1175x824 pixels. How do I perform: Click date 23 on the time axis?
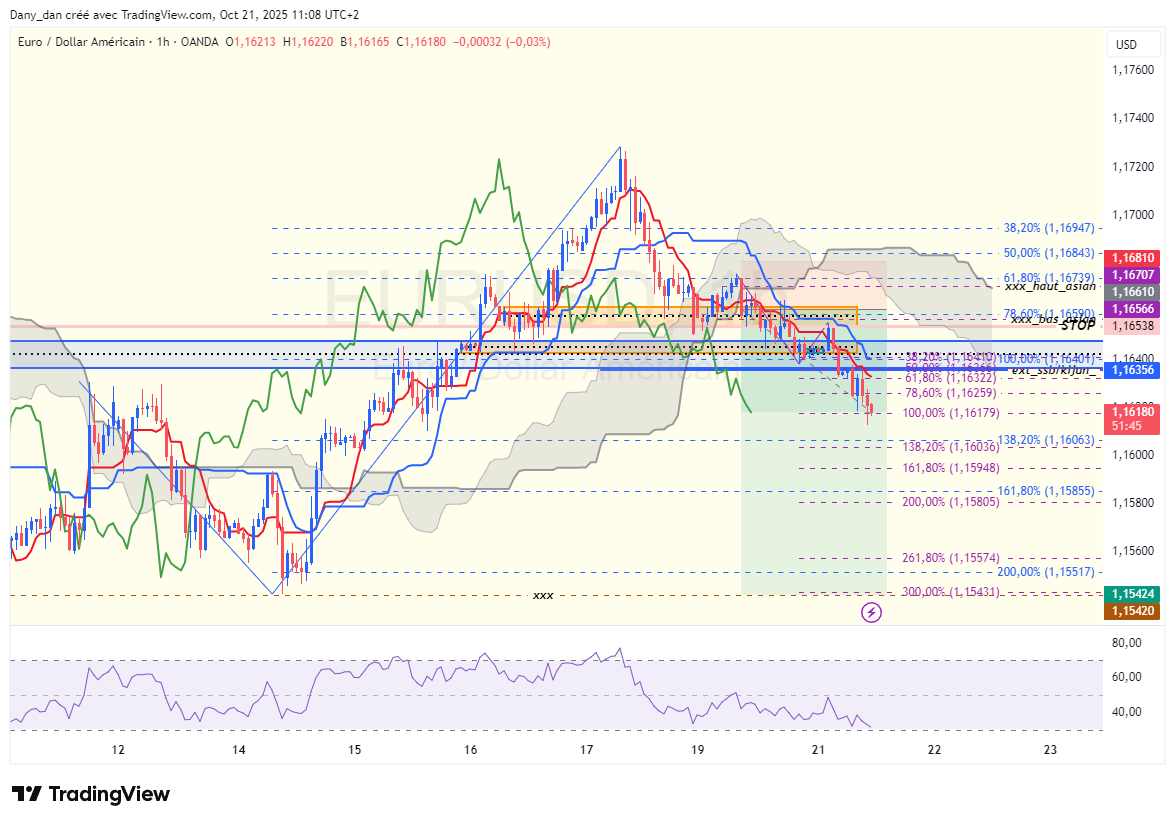pos(1051,750)
